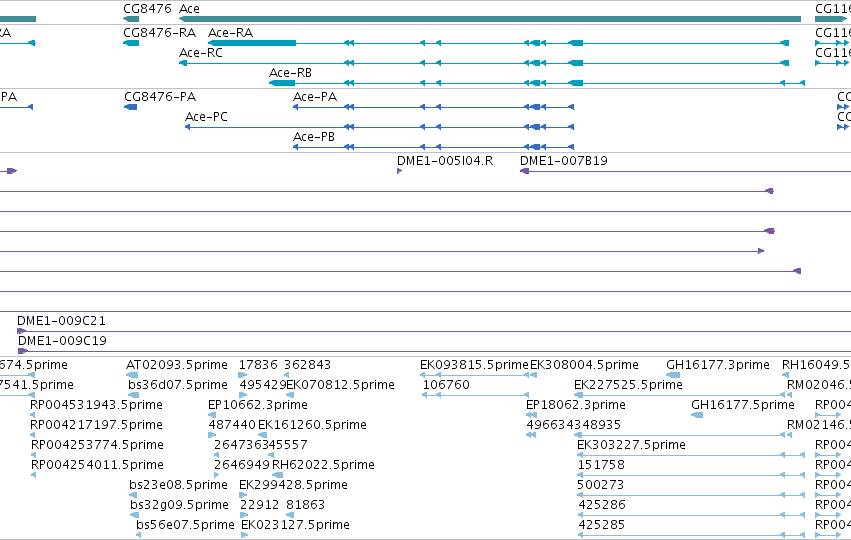851x540 pixels.
Task: Open the AT02093.5prime EST label
Action: click(x=177, y=365)
